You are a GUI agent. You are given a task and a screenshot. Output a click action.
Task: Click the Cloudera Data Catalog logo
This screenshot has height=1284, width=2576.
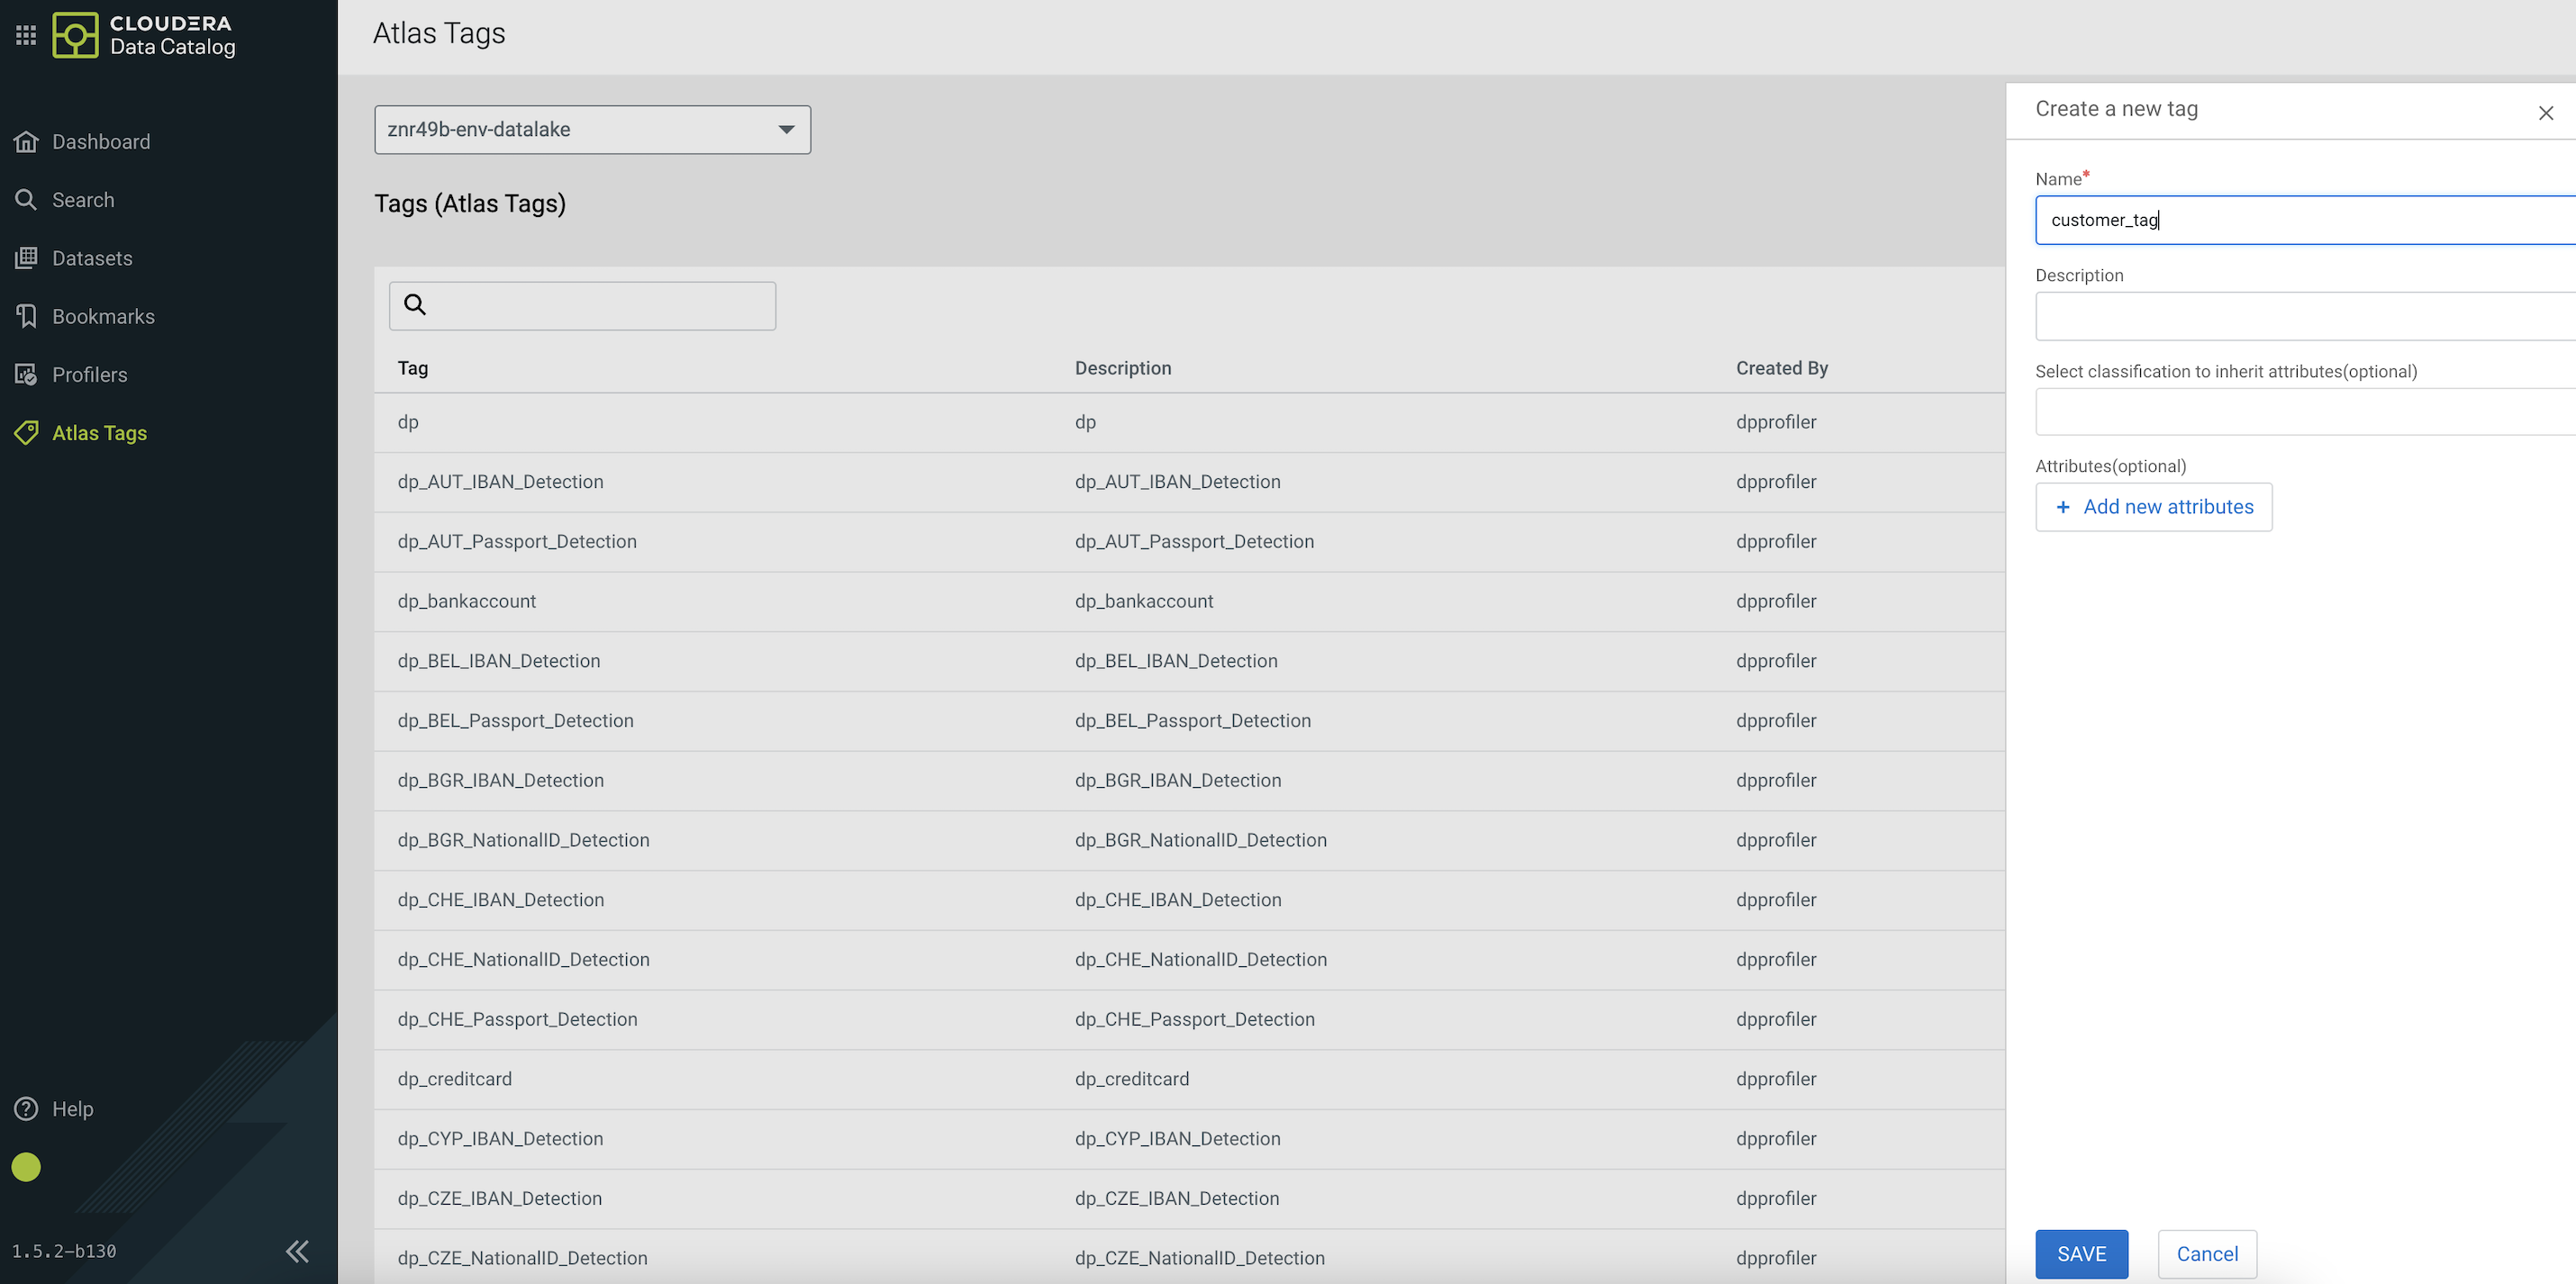click(76, 35)
